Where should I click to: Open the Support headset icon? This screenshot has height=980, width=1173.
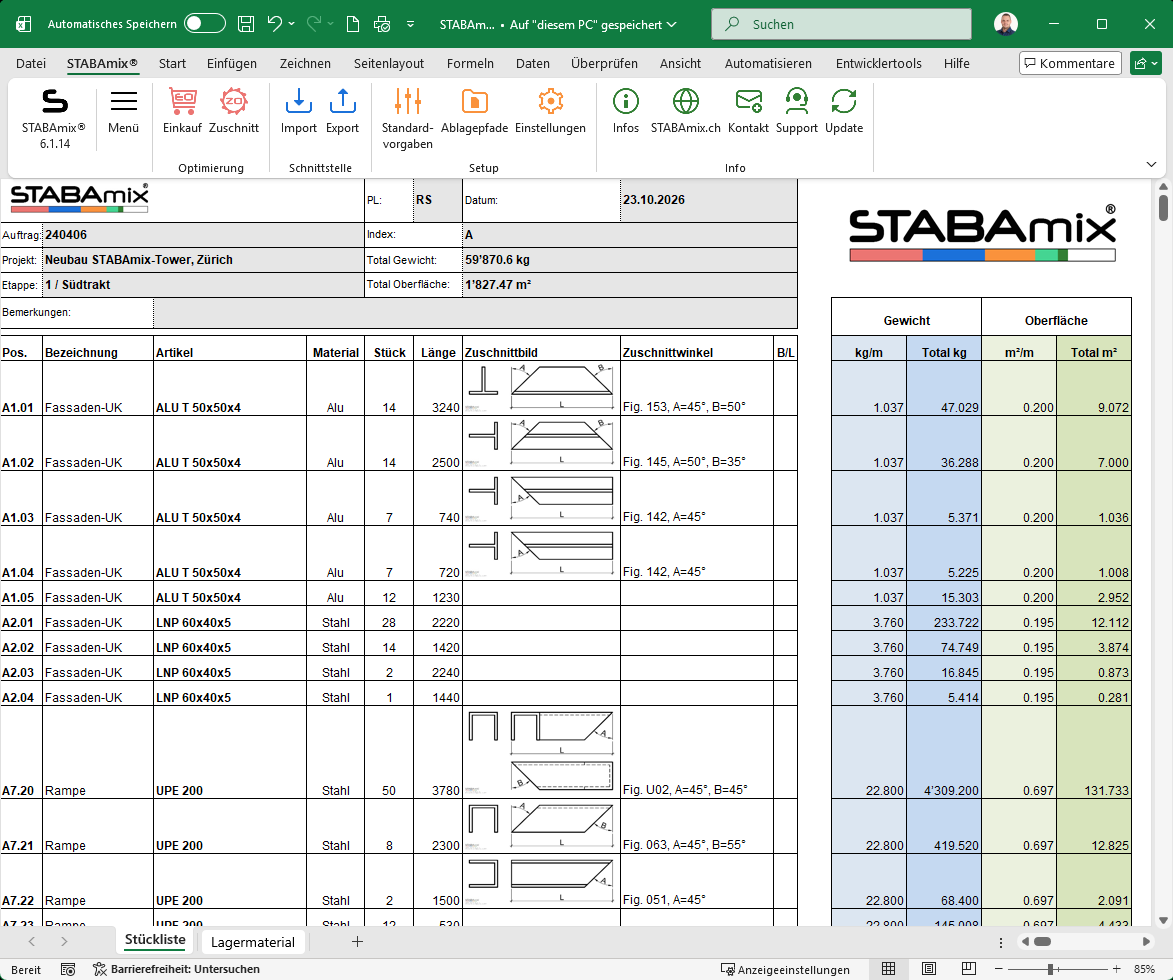pos(797,111)
